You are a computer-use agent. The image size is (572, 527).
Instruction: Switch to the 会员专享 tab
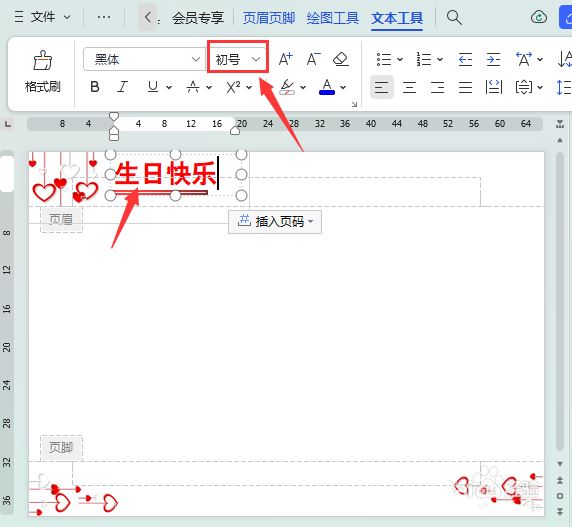pyautogui.click(x=198, y=18)
